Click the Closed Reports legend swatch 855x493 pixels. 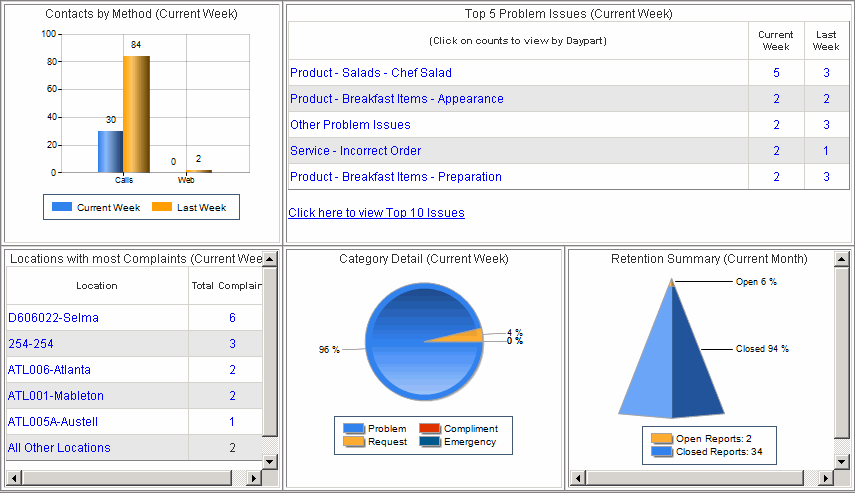click(x=661, y=452)
